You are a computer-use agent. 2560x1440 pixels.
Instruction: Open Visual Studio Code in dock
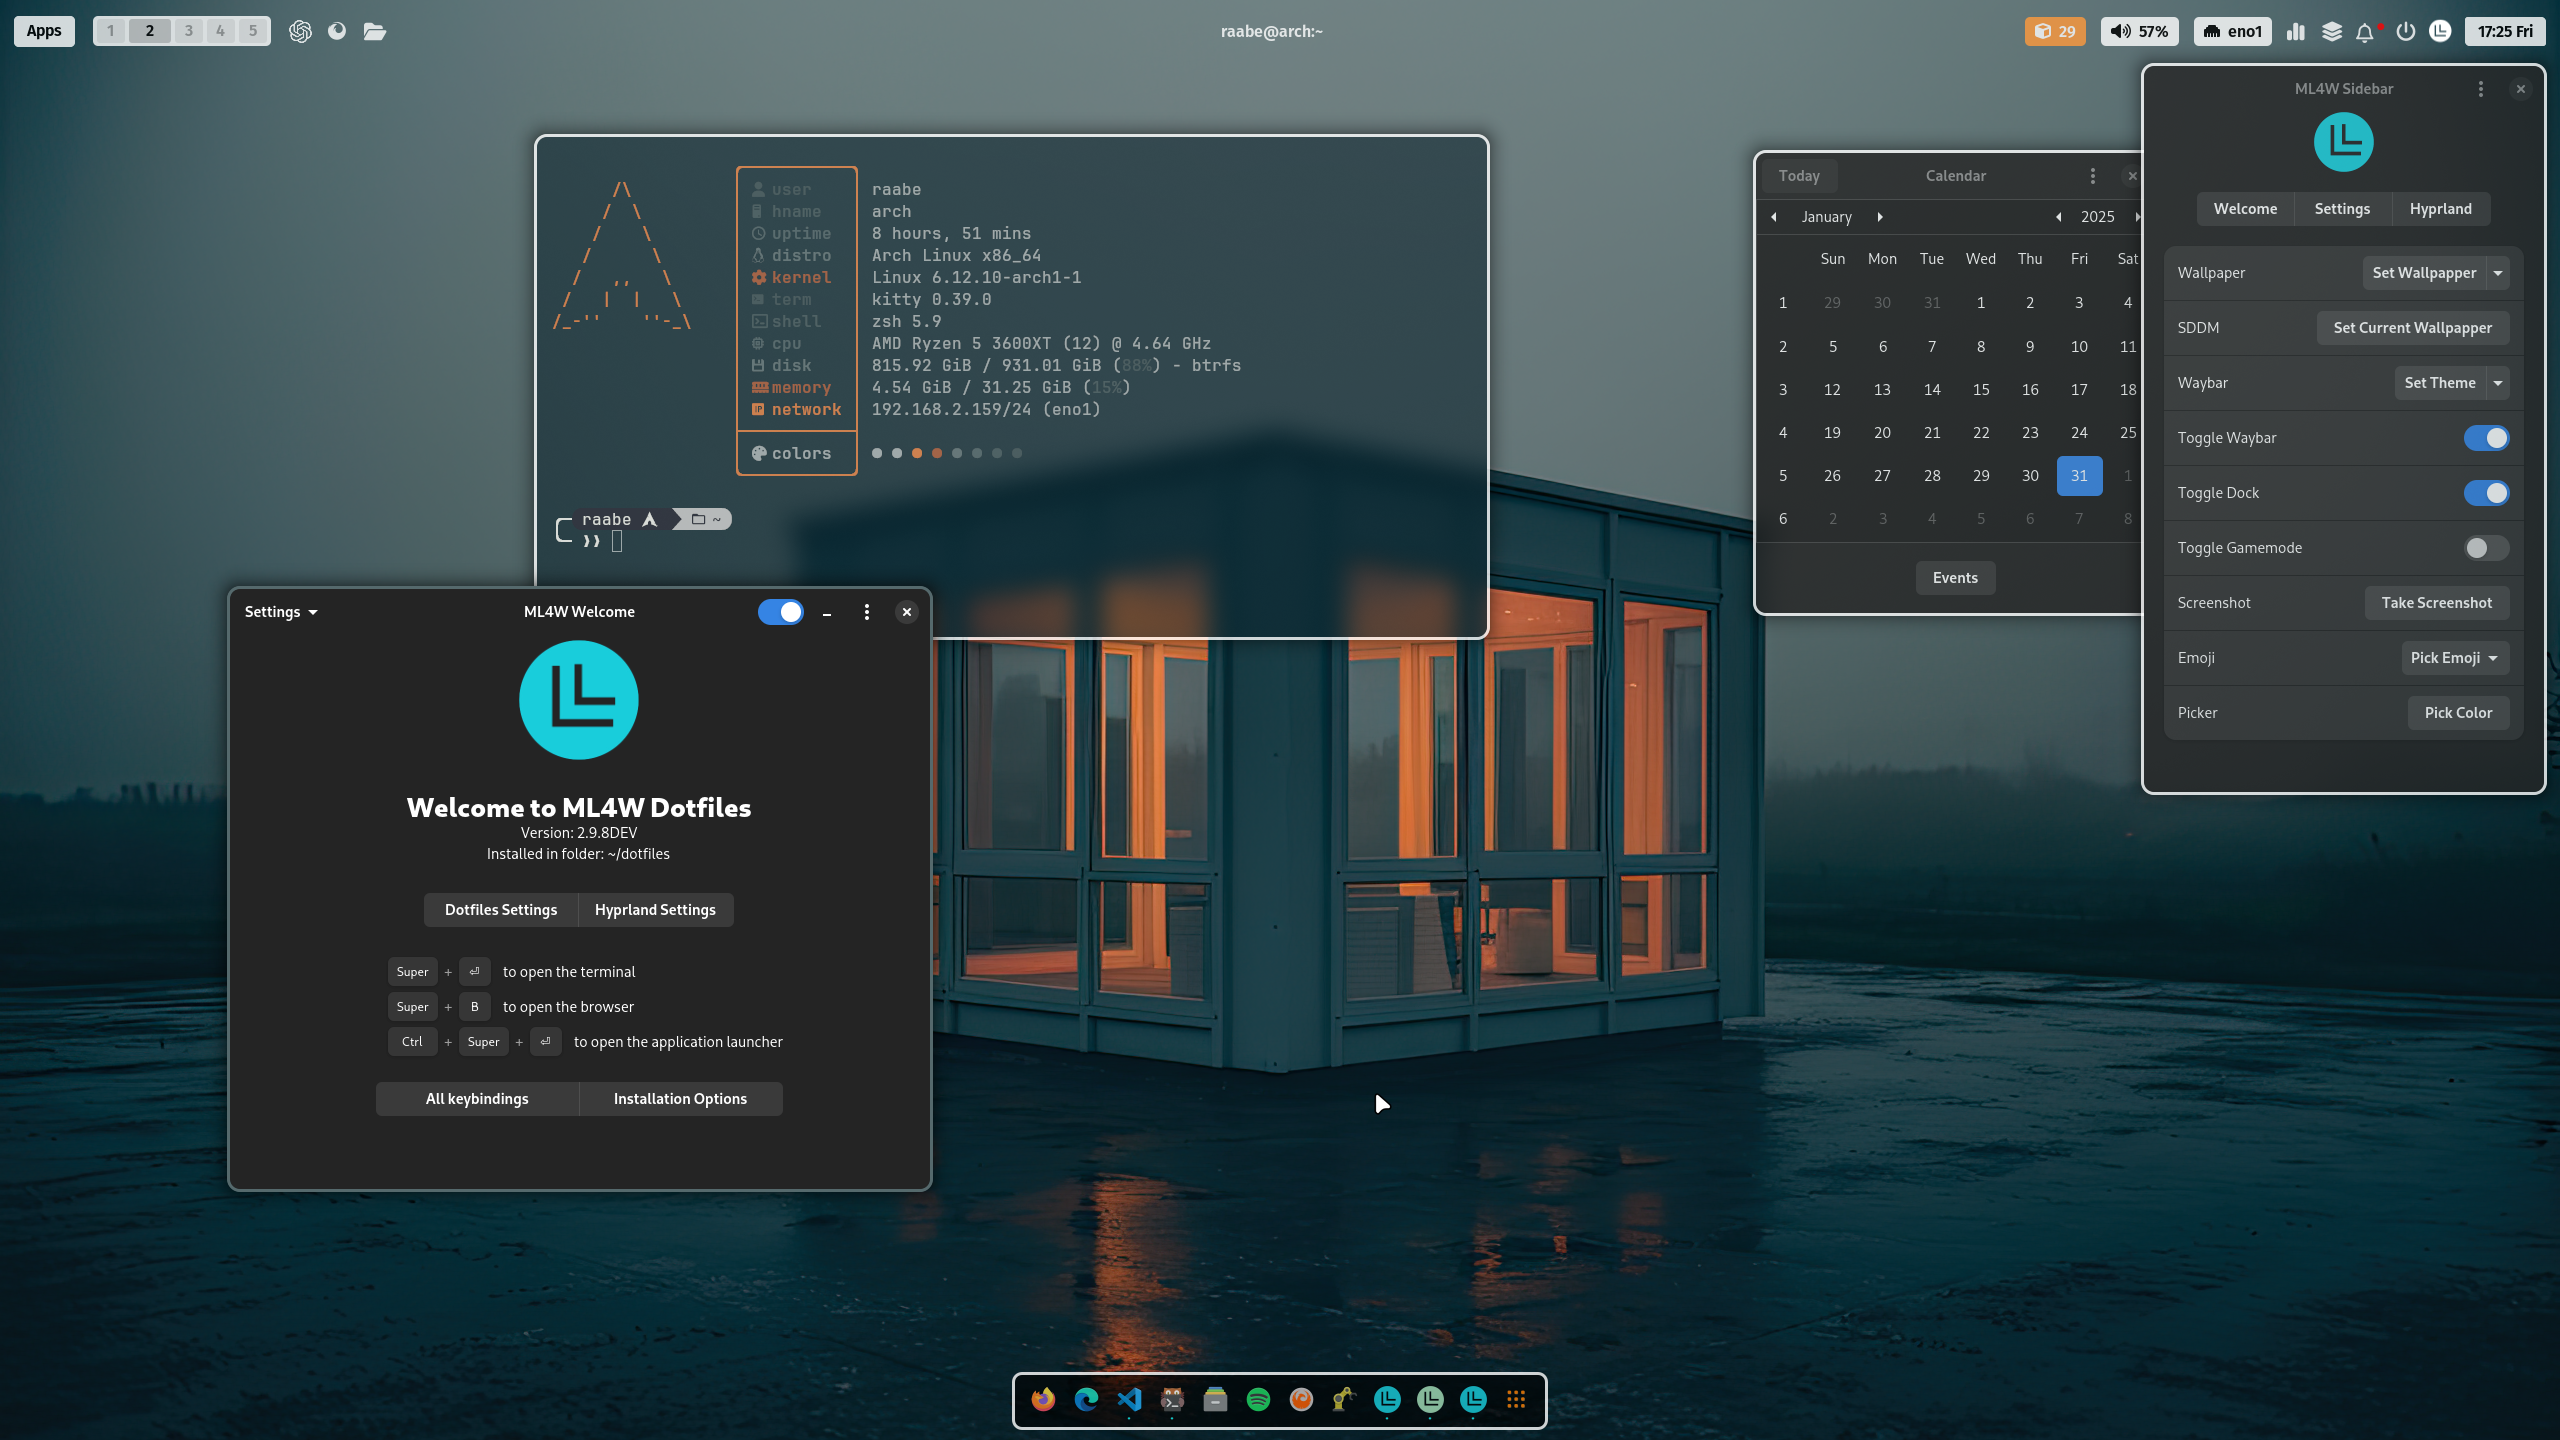1129,1399
